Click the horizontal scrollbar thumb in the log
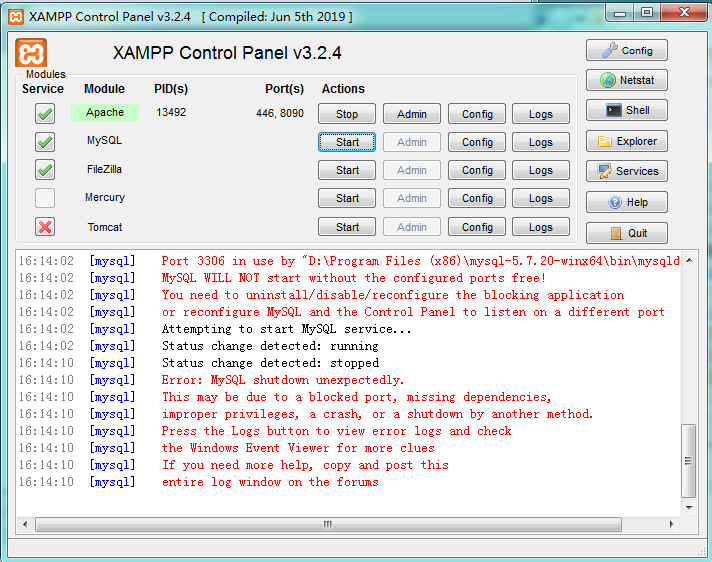This screenshot has width=712, height=562. tap(328, 524)
